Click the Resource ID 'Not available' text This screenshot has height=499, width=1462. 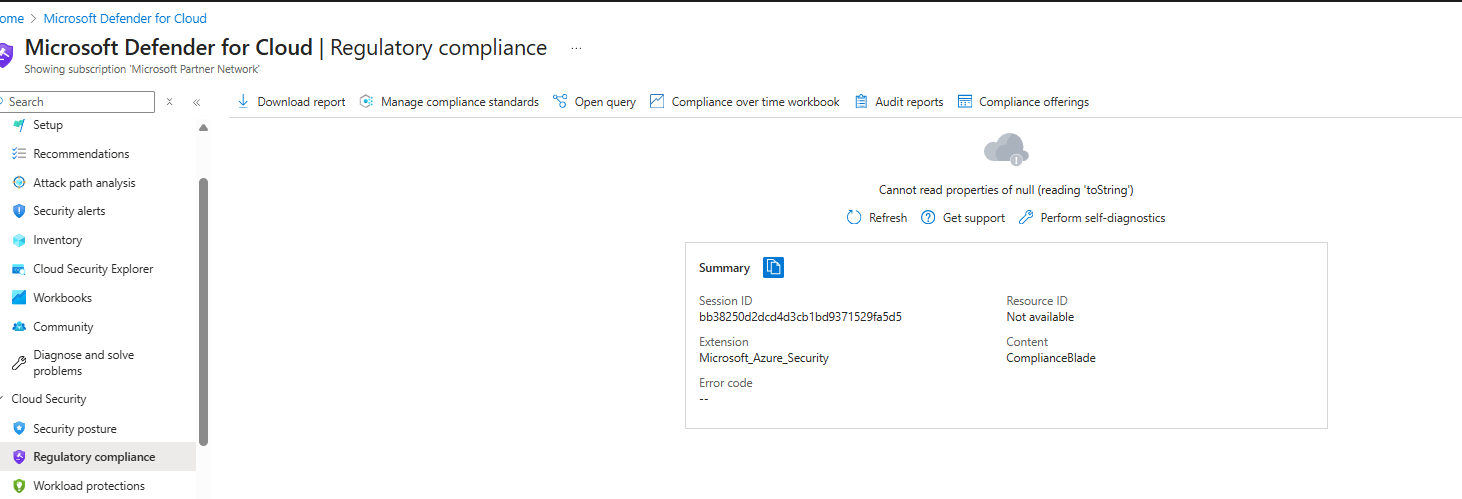coord(1040,317)
